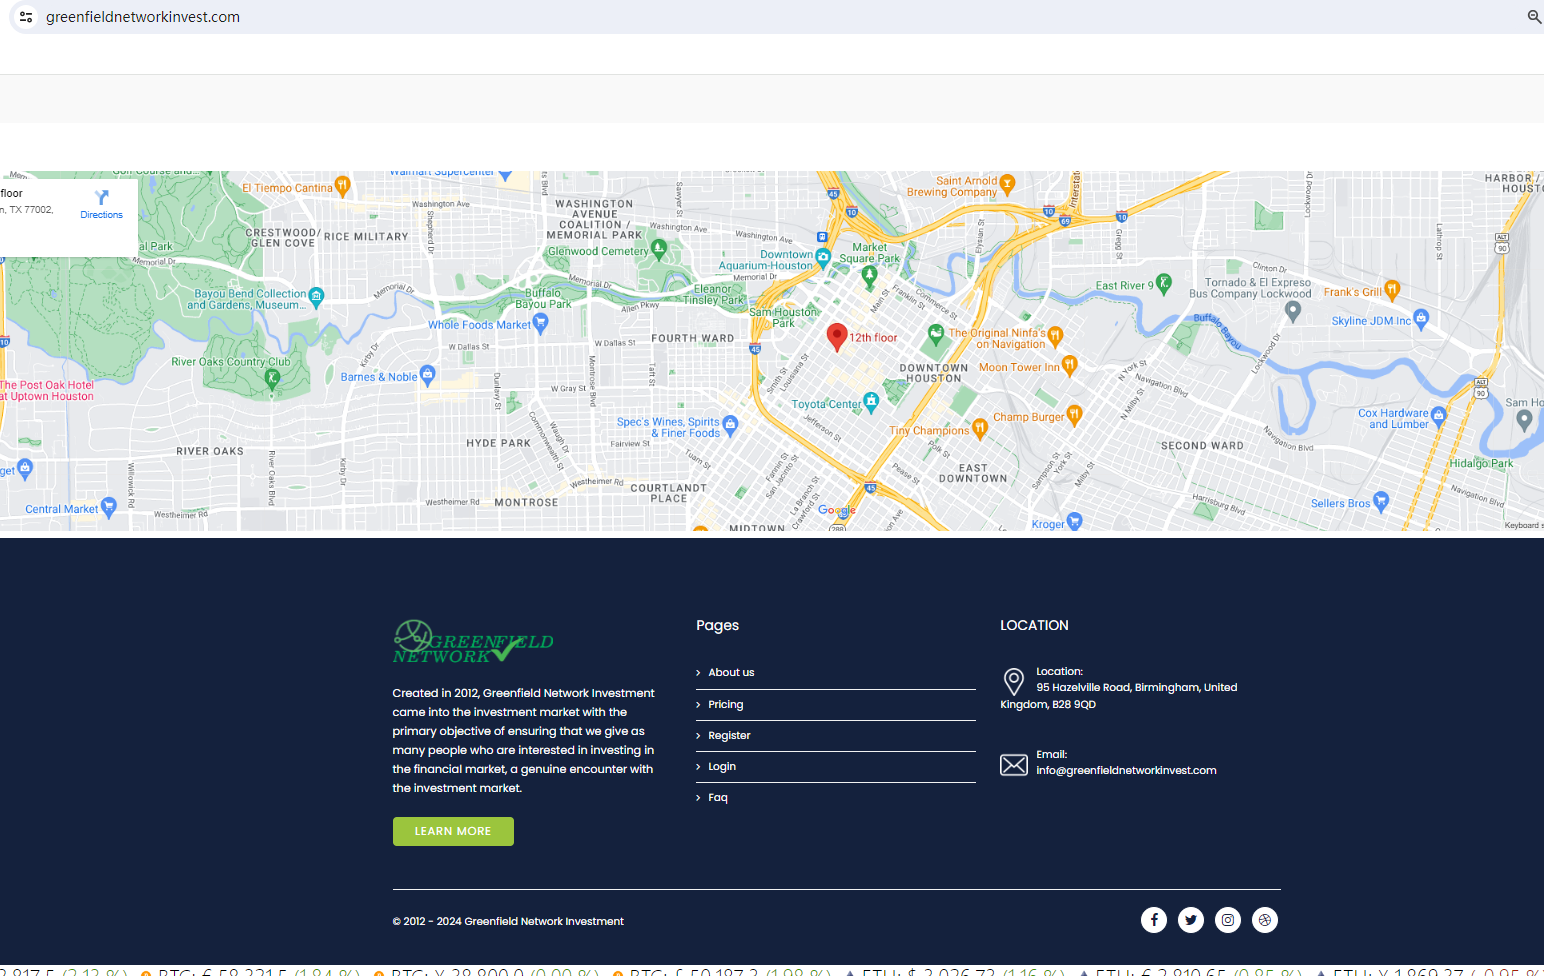Select Whole Foods Market map marker
1544x976 pixels.
[541, 322]
